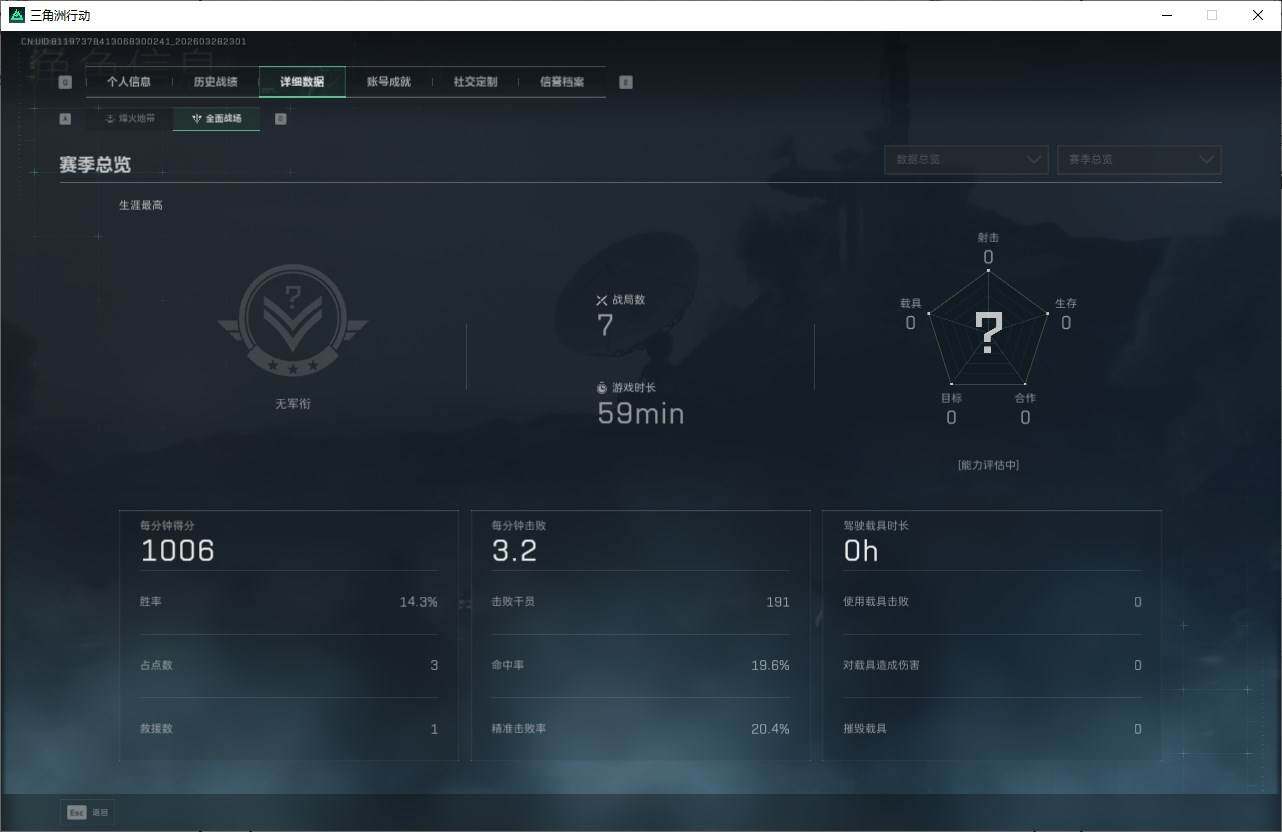The width and height of the screenshot is (1282, 832).
Task: Click the 目标 radar axis label
Action: 951,398
